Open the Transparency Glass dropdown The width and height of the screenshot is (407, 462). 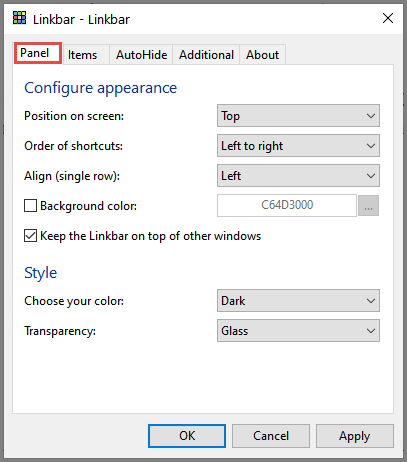(x=298, y=331)
